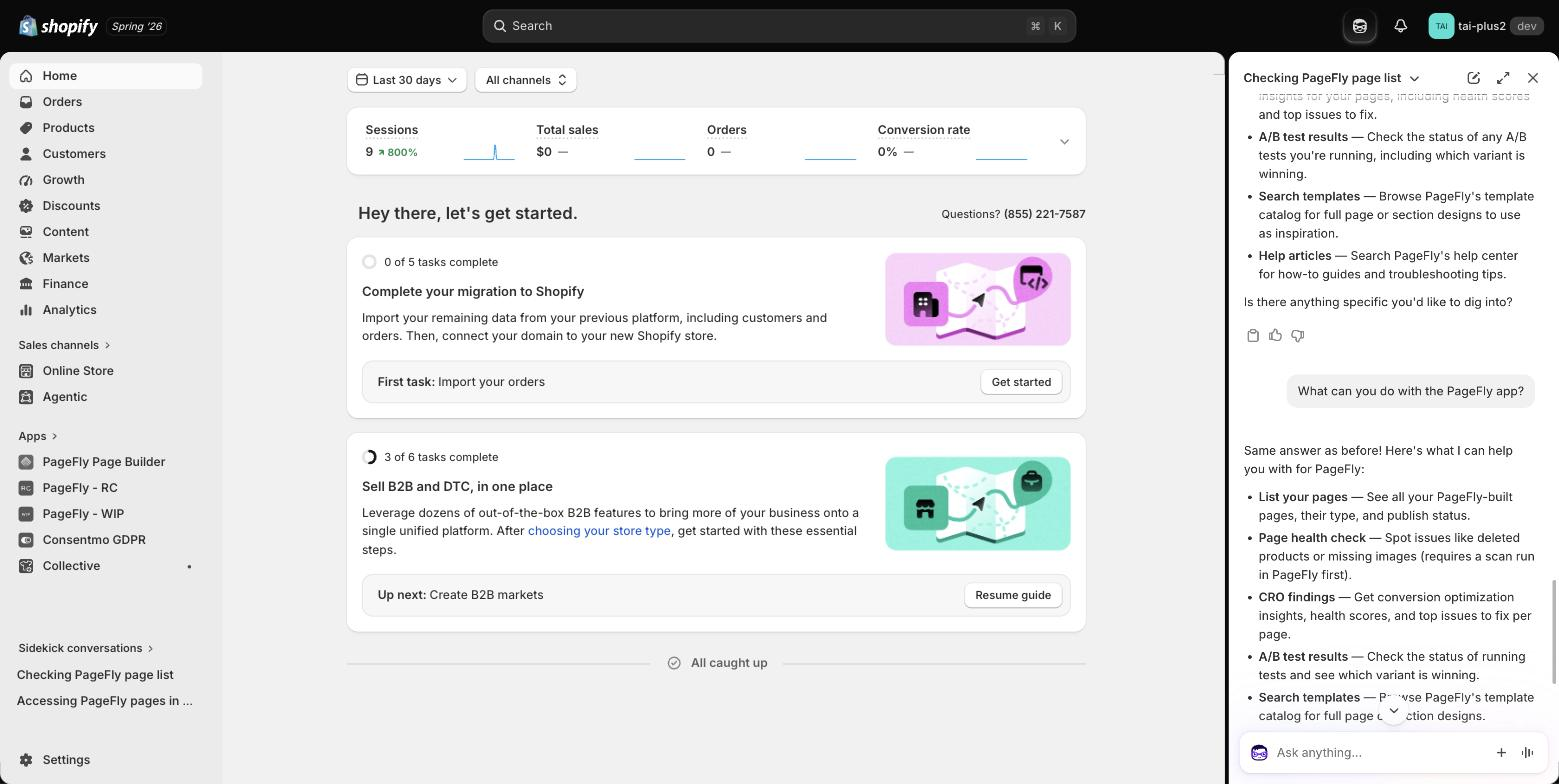Jump to bottom of Sidekick chat
The image size is (1559, 784).
tap(1393, 711)
